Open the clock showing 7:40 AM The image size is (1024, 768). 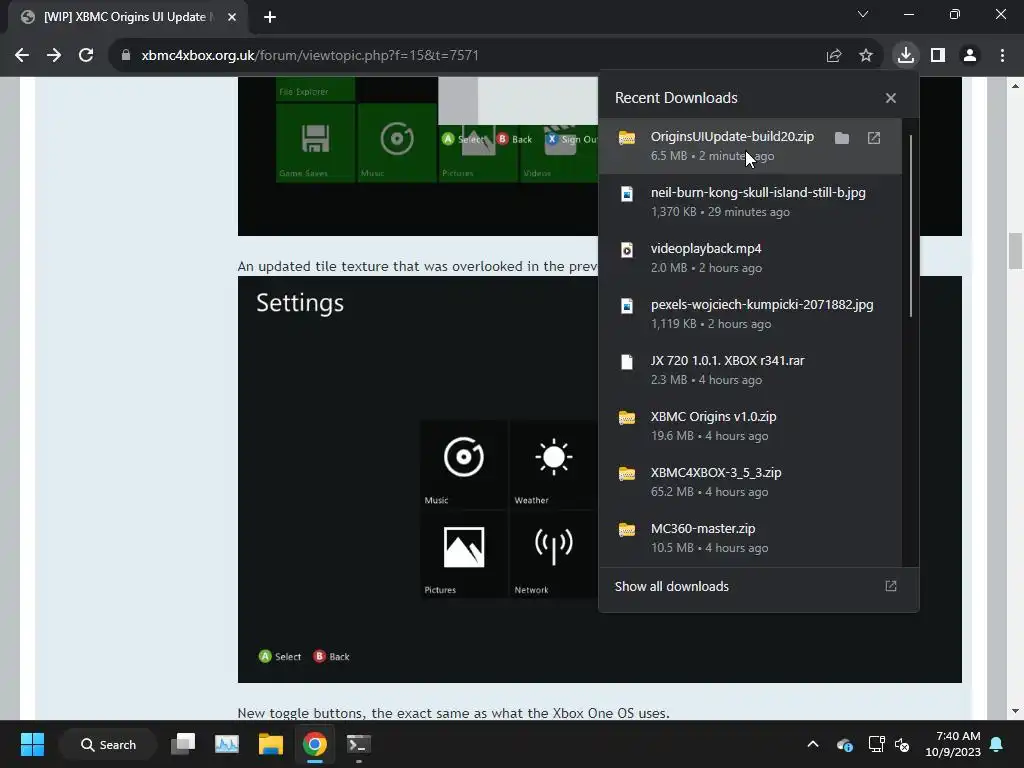tap(953, 744)
